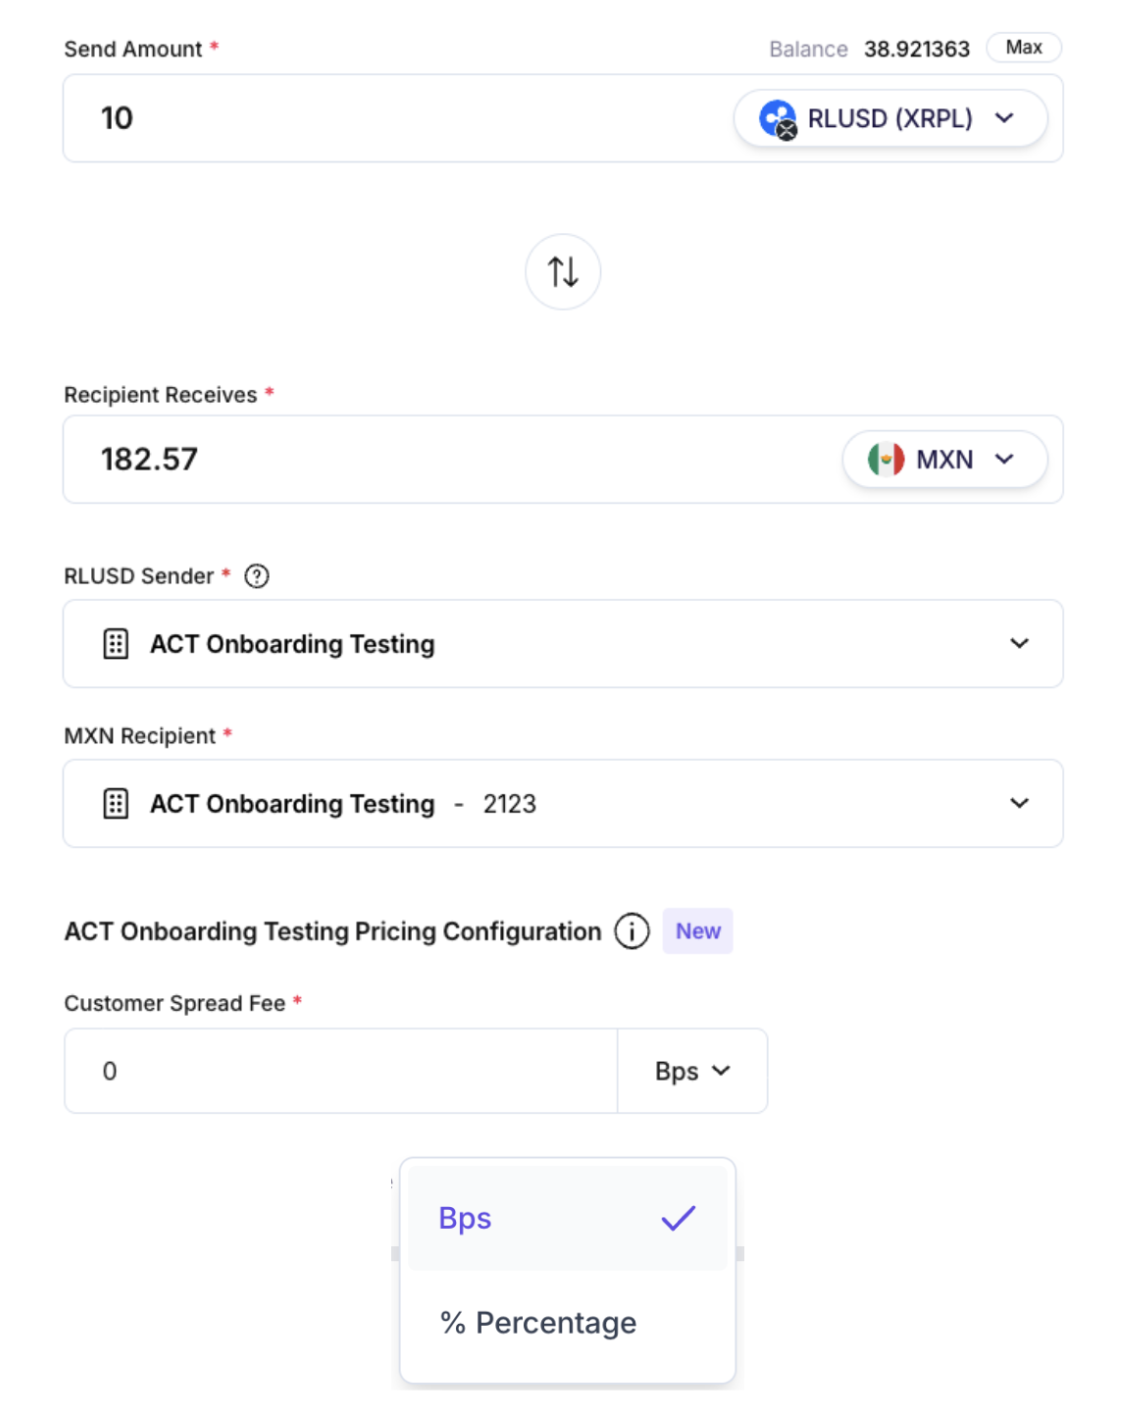Expand the MXN Recipient dropdown chevron
This screenshot has height=1426, width=1138.
(1019, 803)
